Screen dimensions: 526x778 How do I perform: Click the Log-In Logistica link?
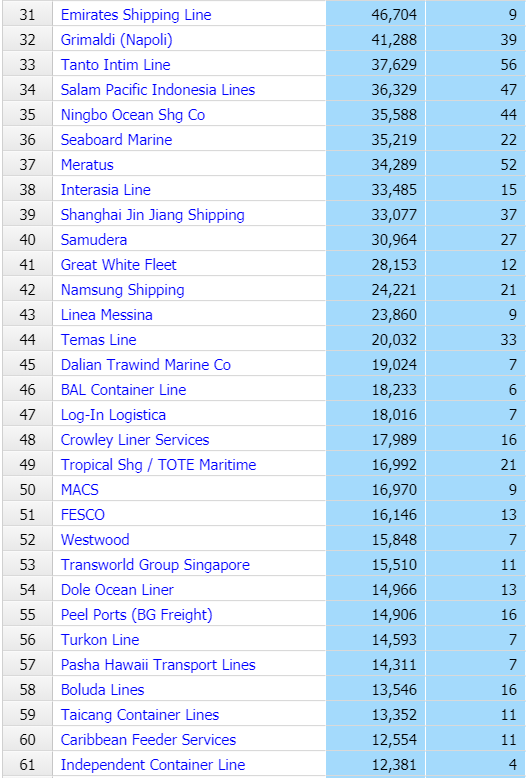tap(114, 415)
